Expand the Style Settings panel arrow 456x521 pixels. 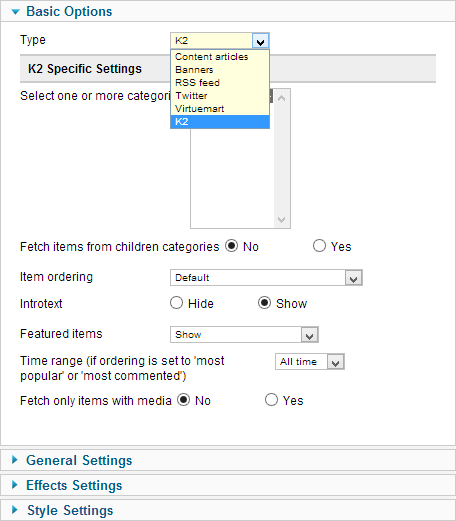pos(15,510)
